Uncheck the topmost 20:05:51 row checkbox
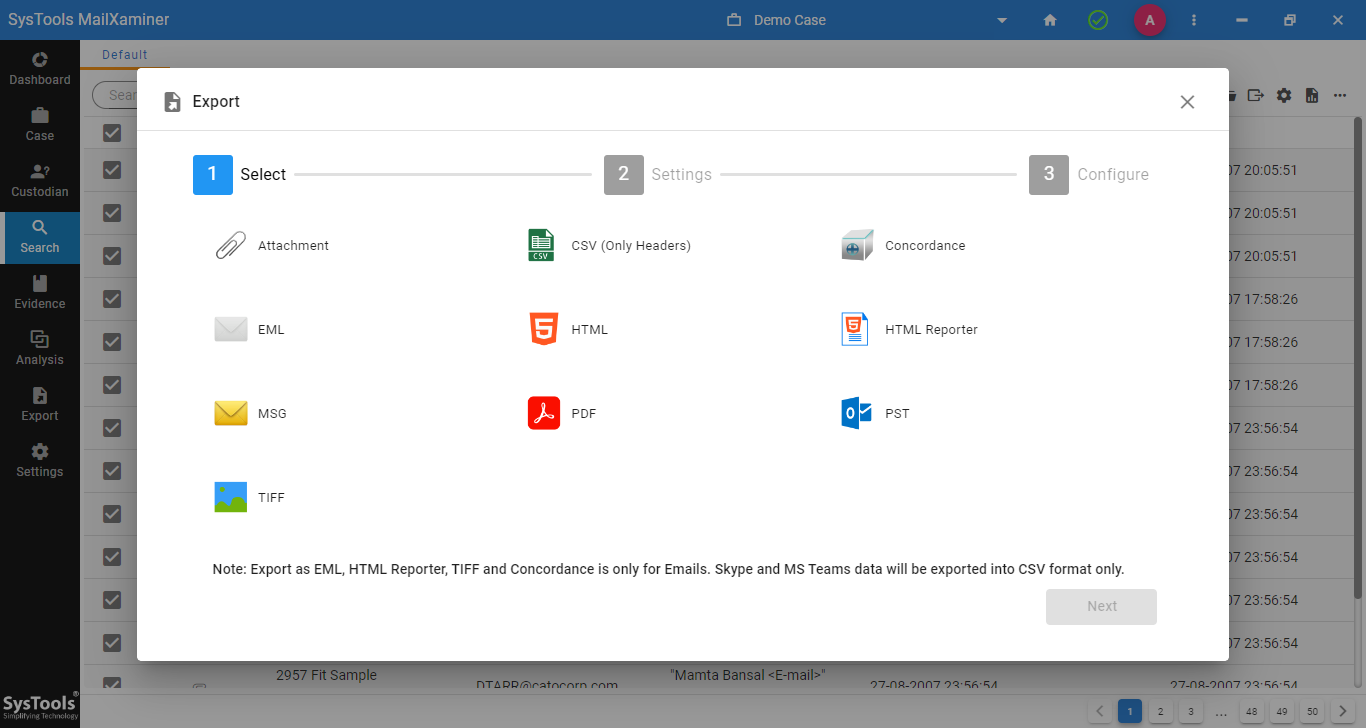 tap(112, 170)
